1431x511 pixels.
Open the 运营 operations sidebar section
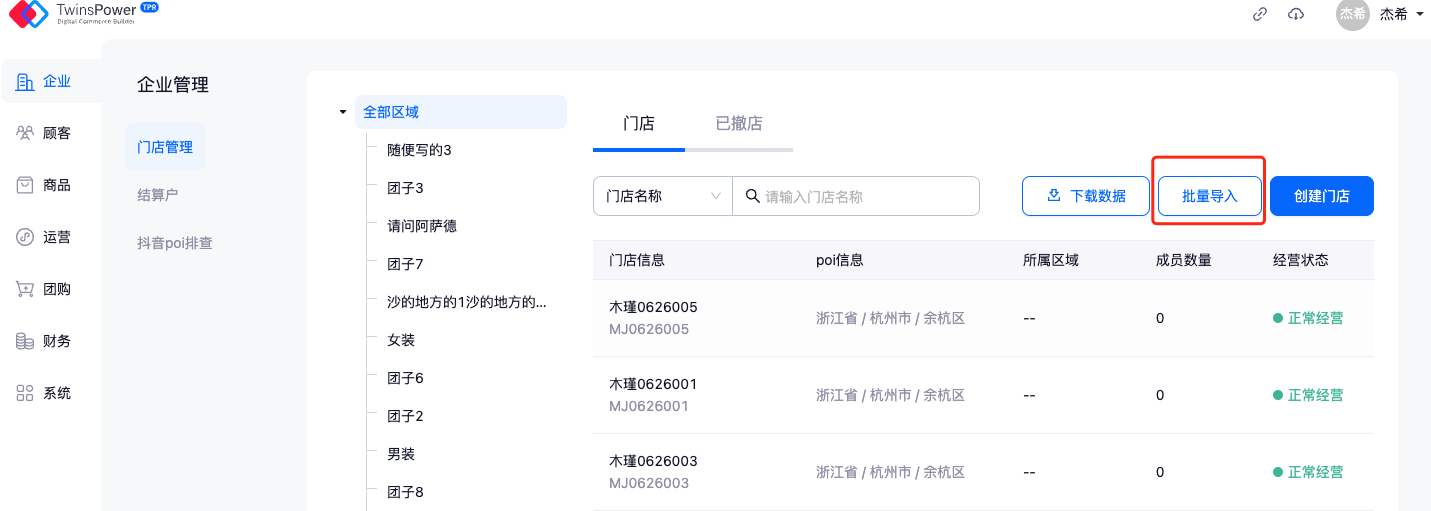(x=45, y=237)
